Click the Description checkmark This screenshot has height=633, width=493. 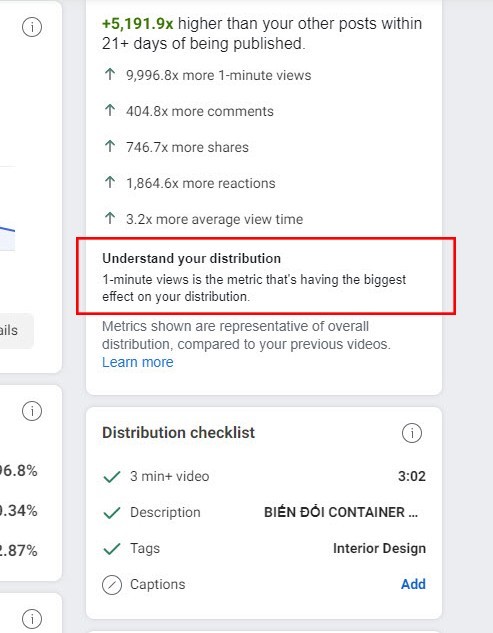click(x=112, y=513)
